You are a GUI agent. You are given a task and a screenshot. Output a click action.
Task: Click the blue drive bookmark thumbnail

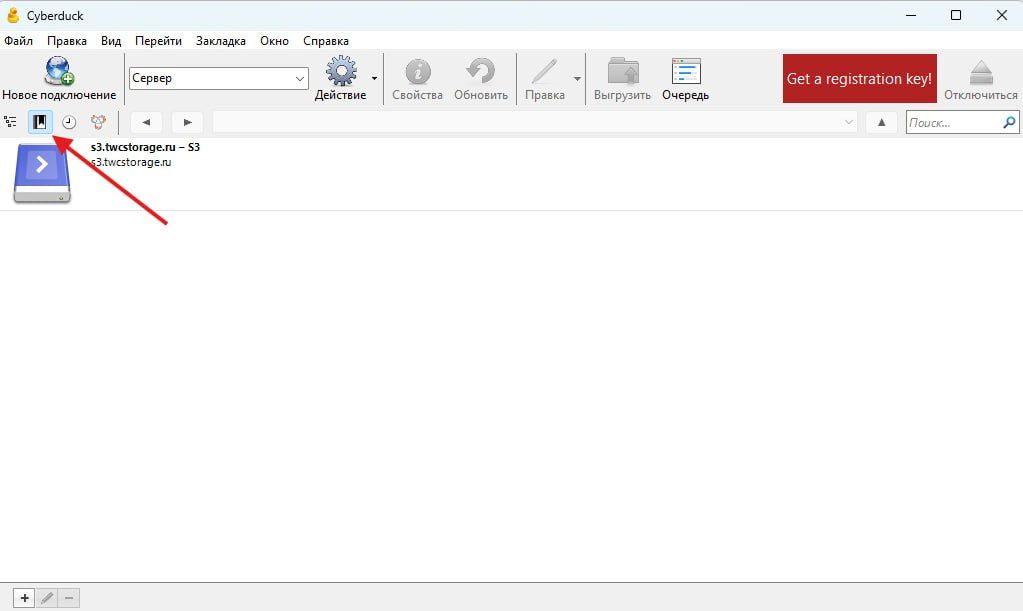[42, 173]
